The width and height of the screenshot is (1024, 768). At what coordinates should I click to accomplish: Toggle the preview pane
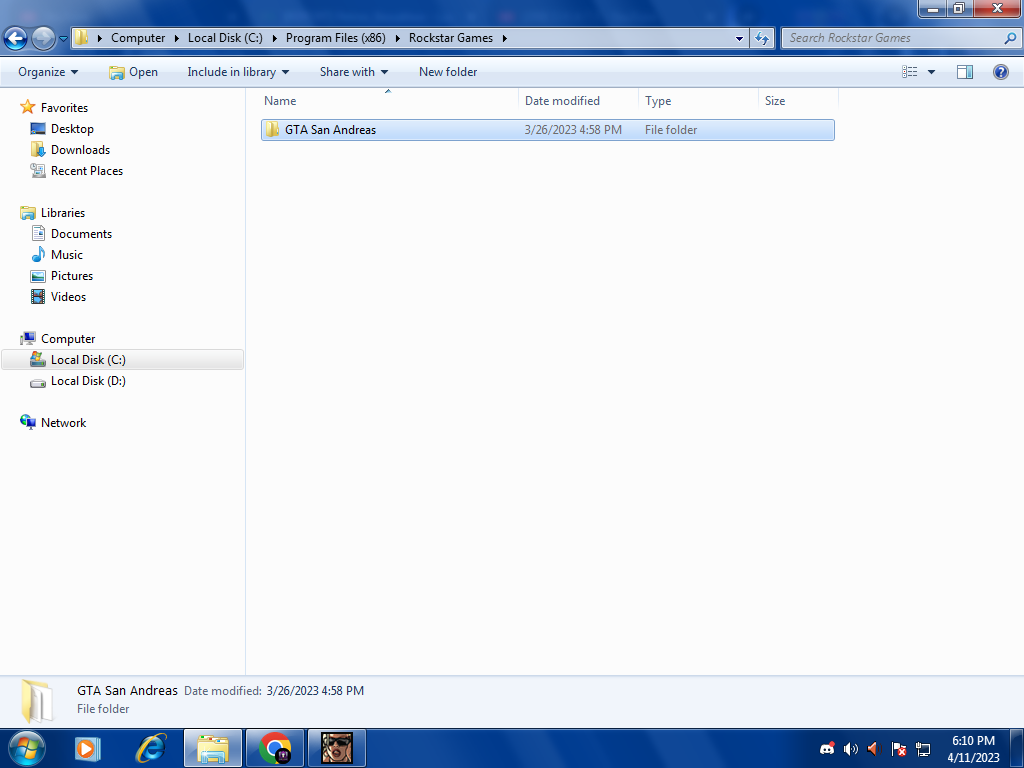(x=965, y=72)
